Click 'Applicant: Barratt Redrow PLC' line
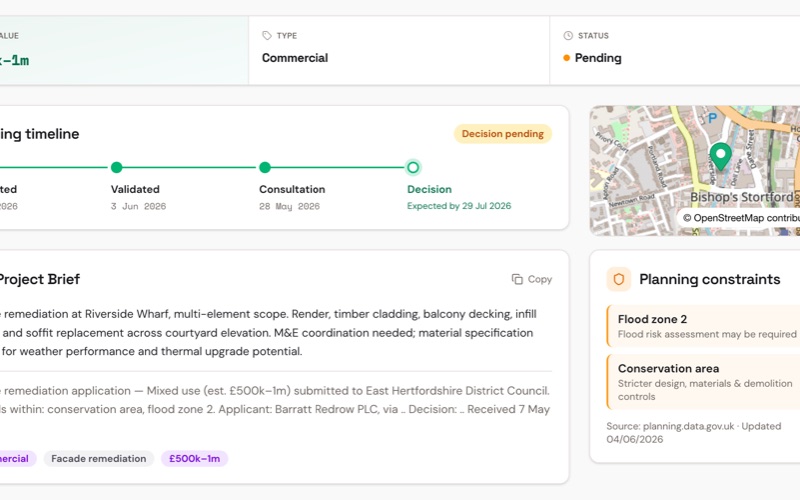The height and width of the screenshot is (500, 800). coord(298,409)
